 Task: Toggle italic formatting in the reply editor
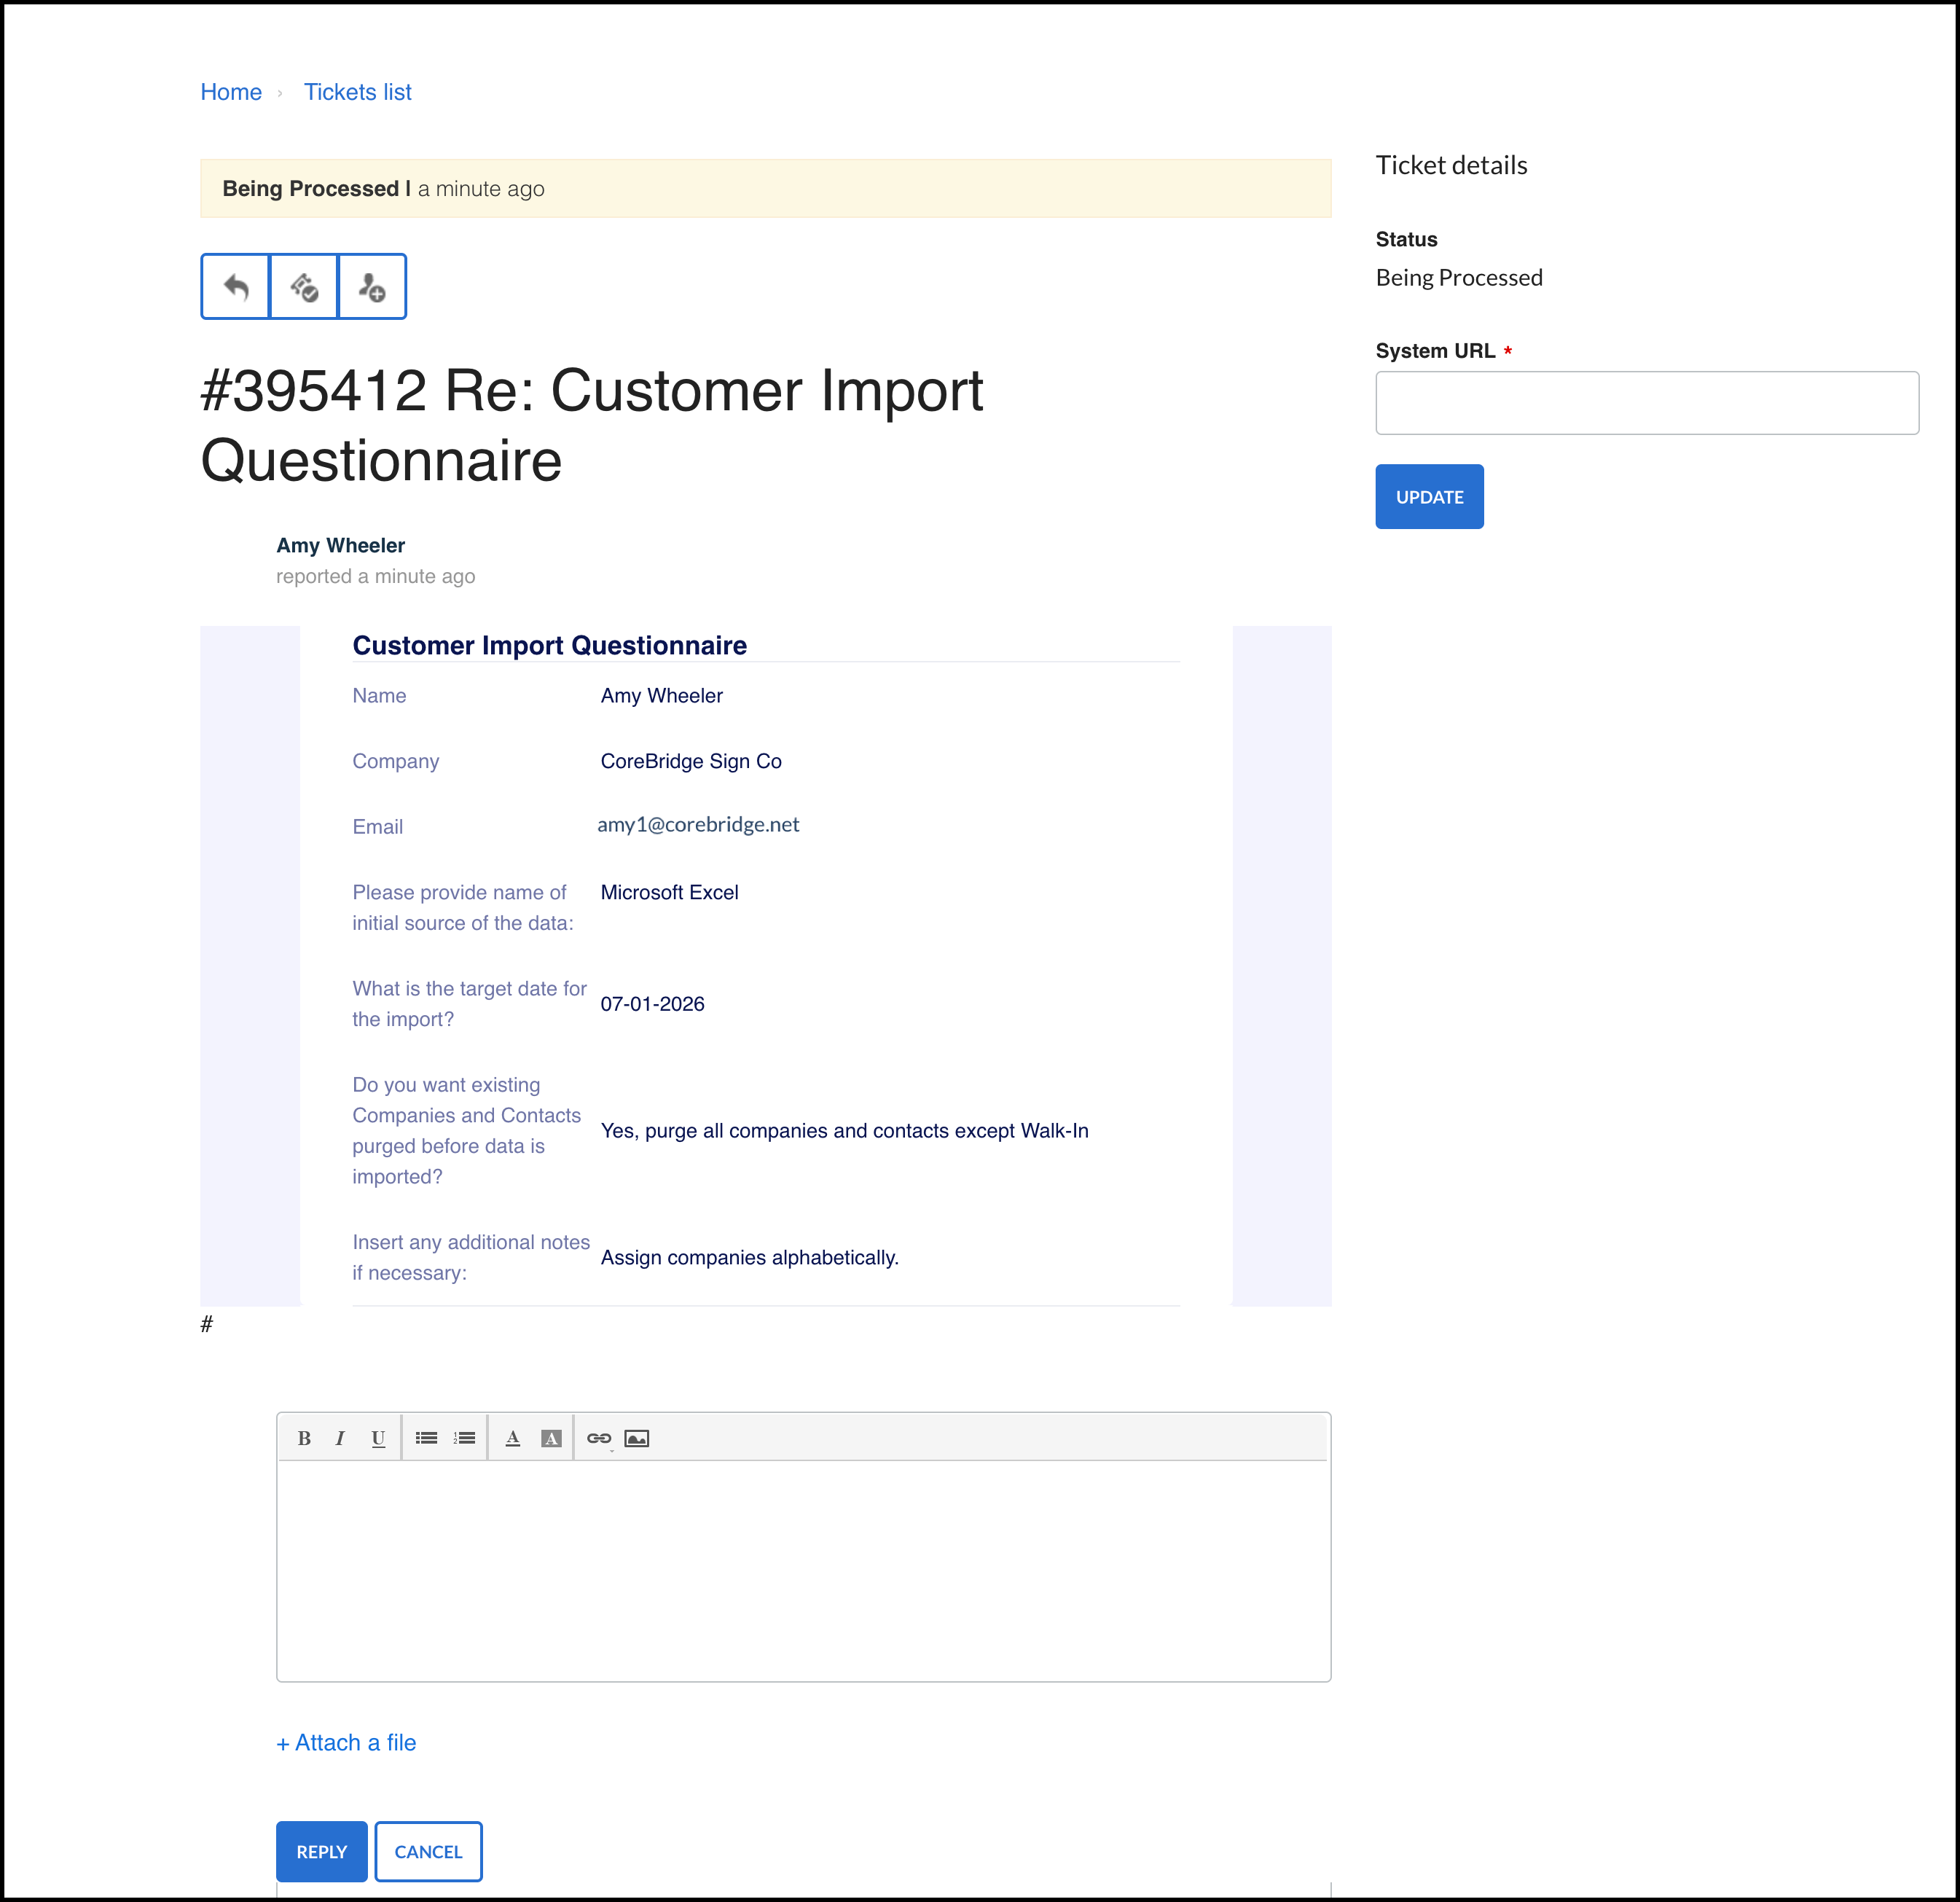pos(340,1438)
